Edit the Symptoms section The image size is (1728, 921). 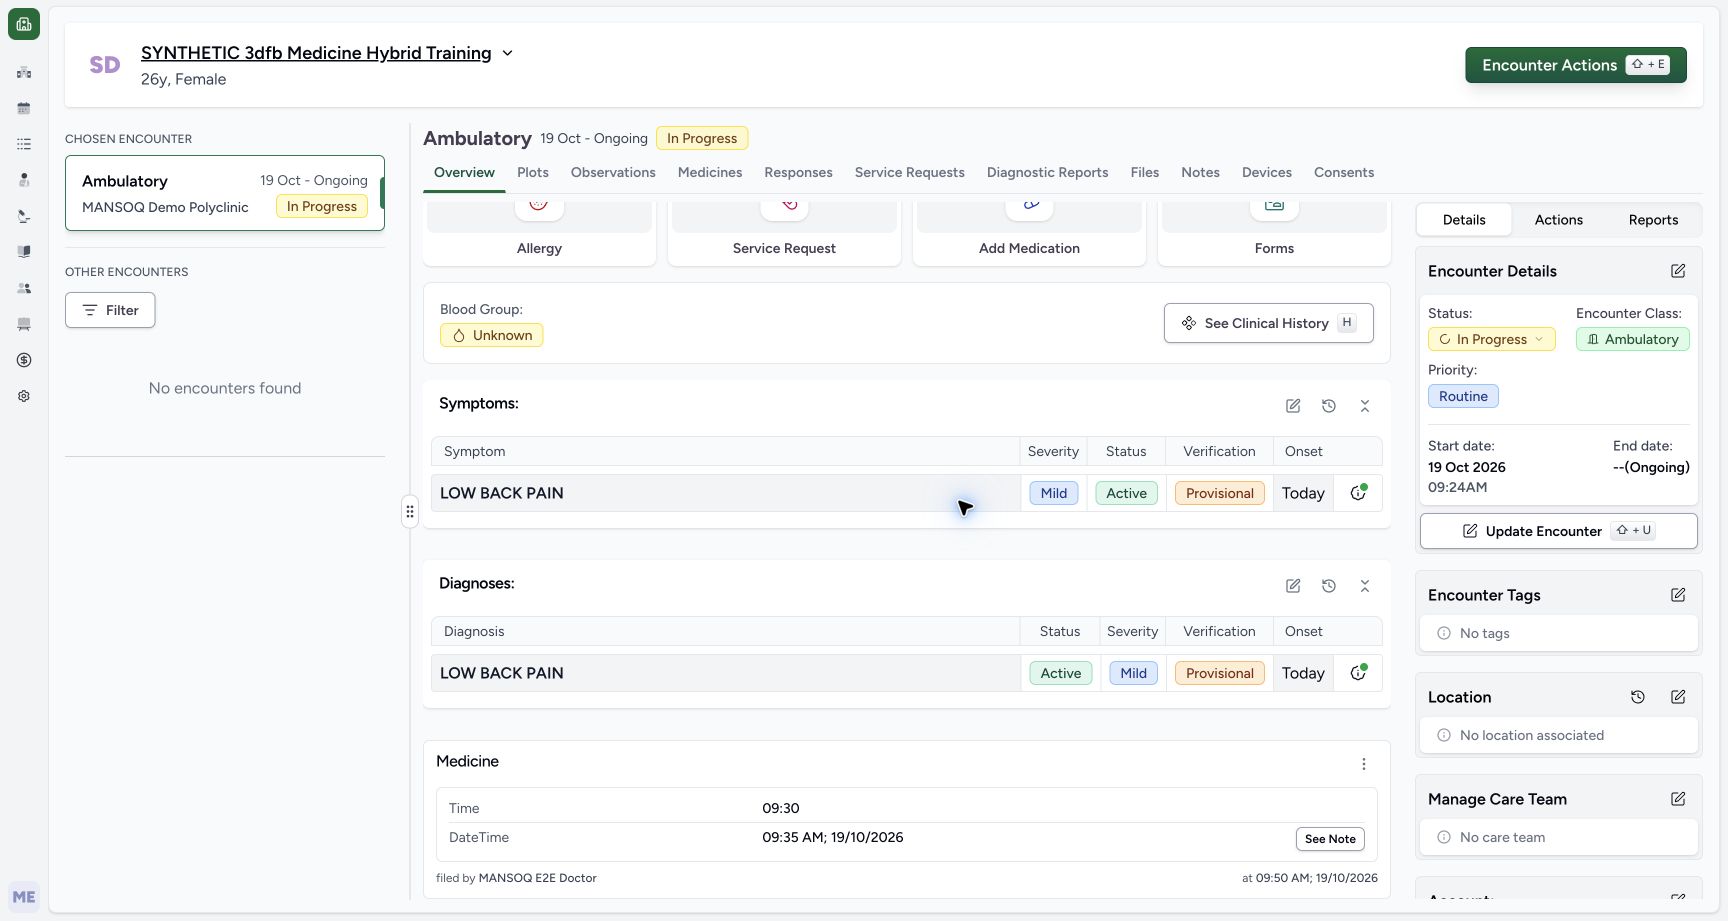click(x=1293, y=406)
